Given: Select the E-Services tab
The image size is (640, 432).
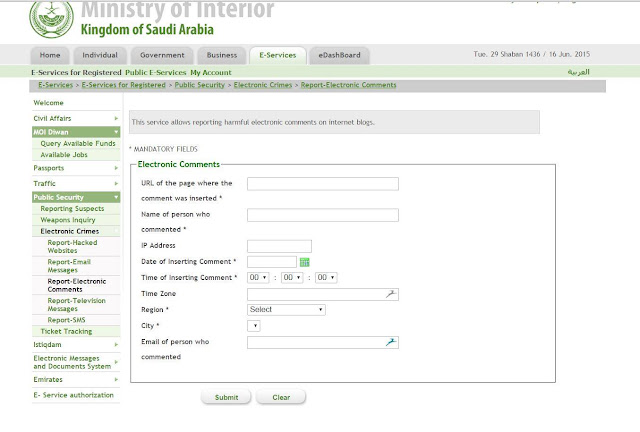Looking at the screenshot, I should [278, 55].
